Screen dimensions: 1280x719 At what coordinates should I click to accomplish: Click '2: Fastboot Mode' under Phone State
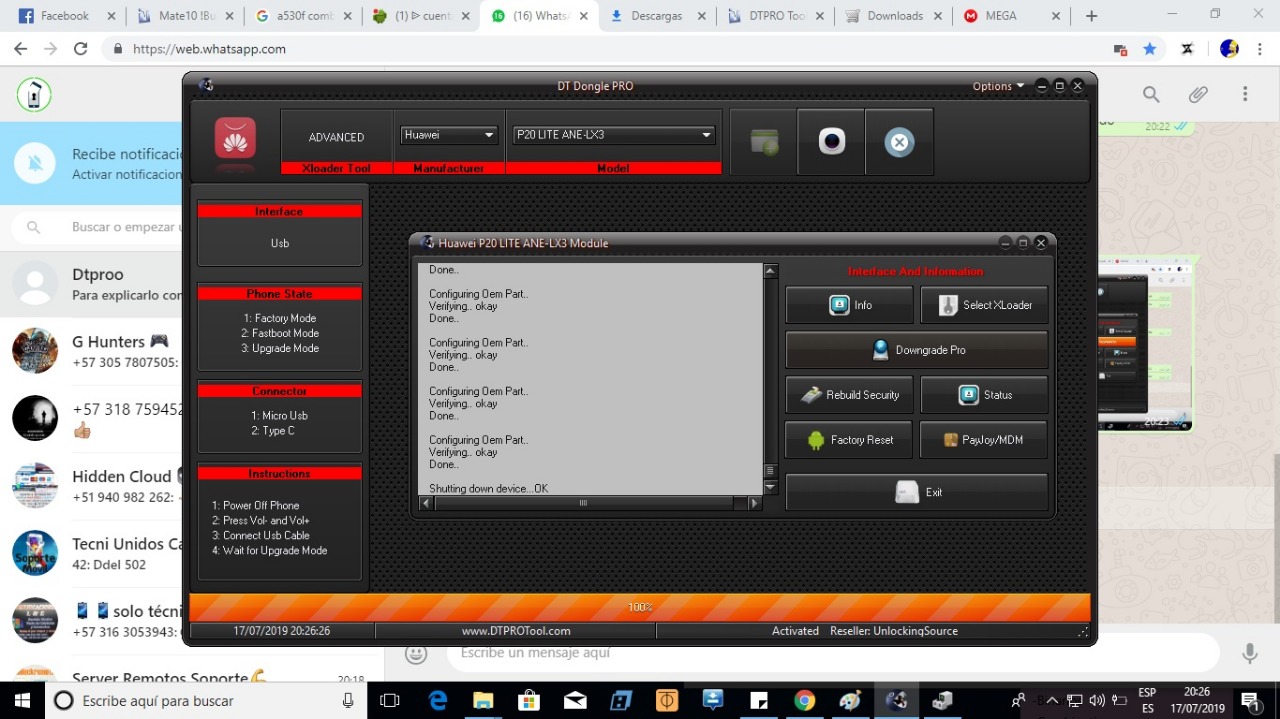280,333
